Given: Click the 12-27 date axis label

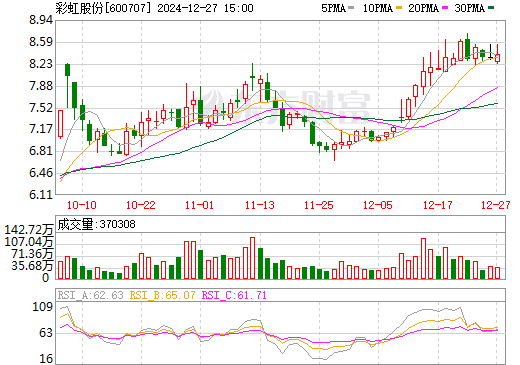Looking at the screenshot, I should tap(496, 205).
